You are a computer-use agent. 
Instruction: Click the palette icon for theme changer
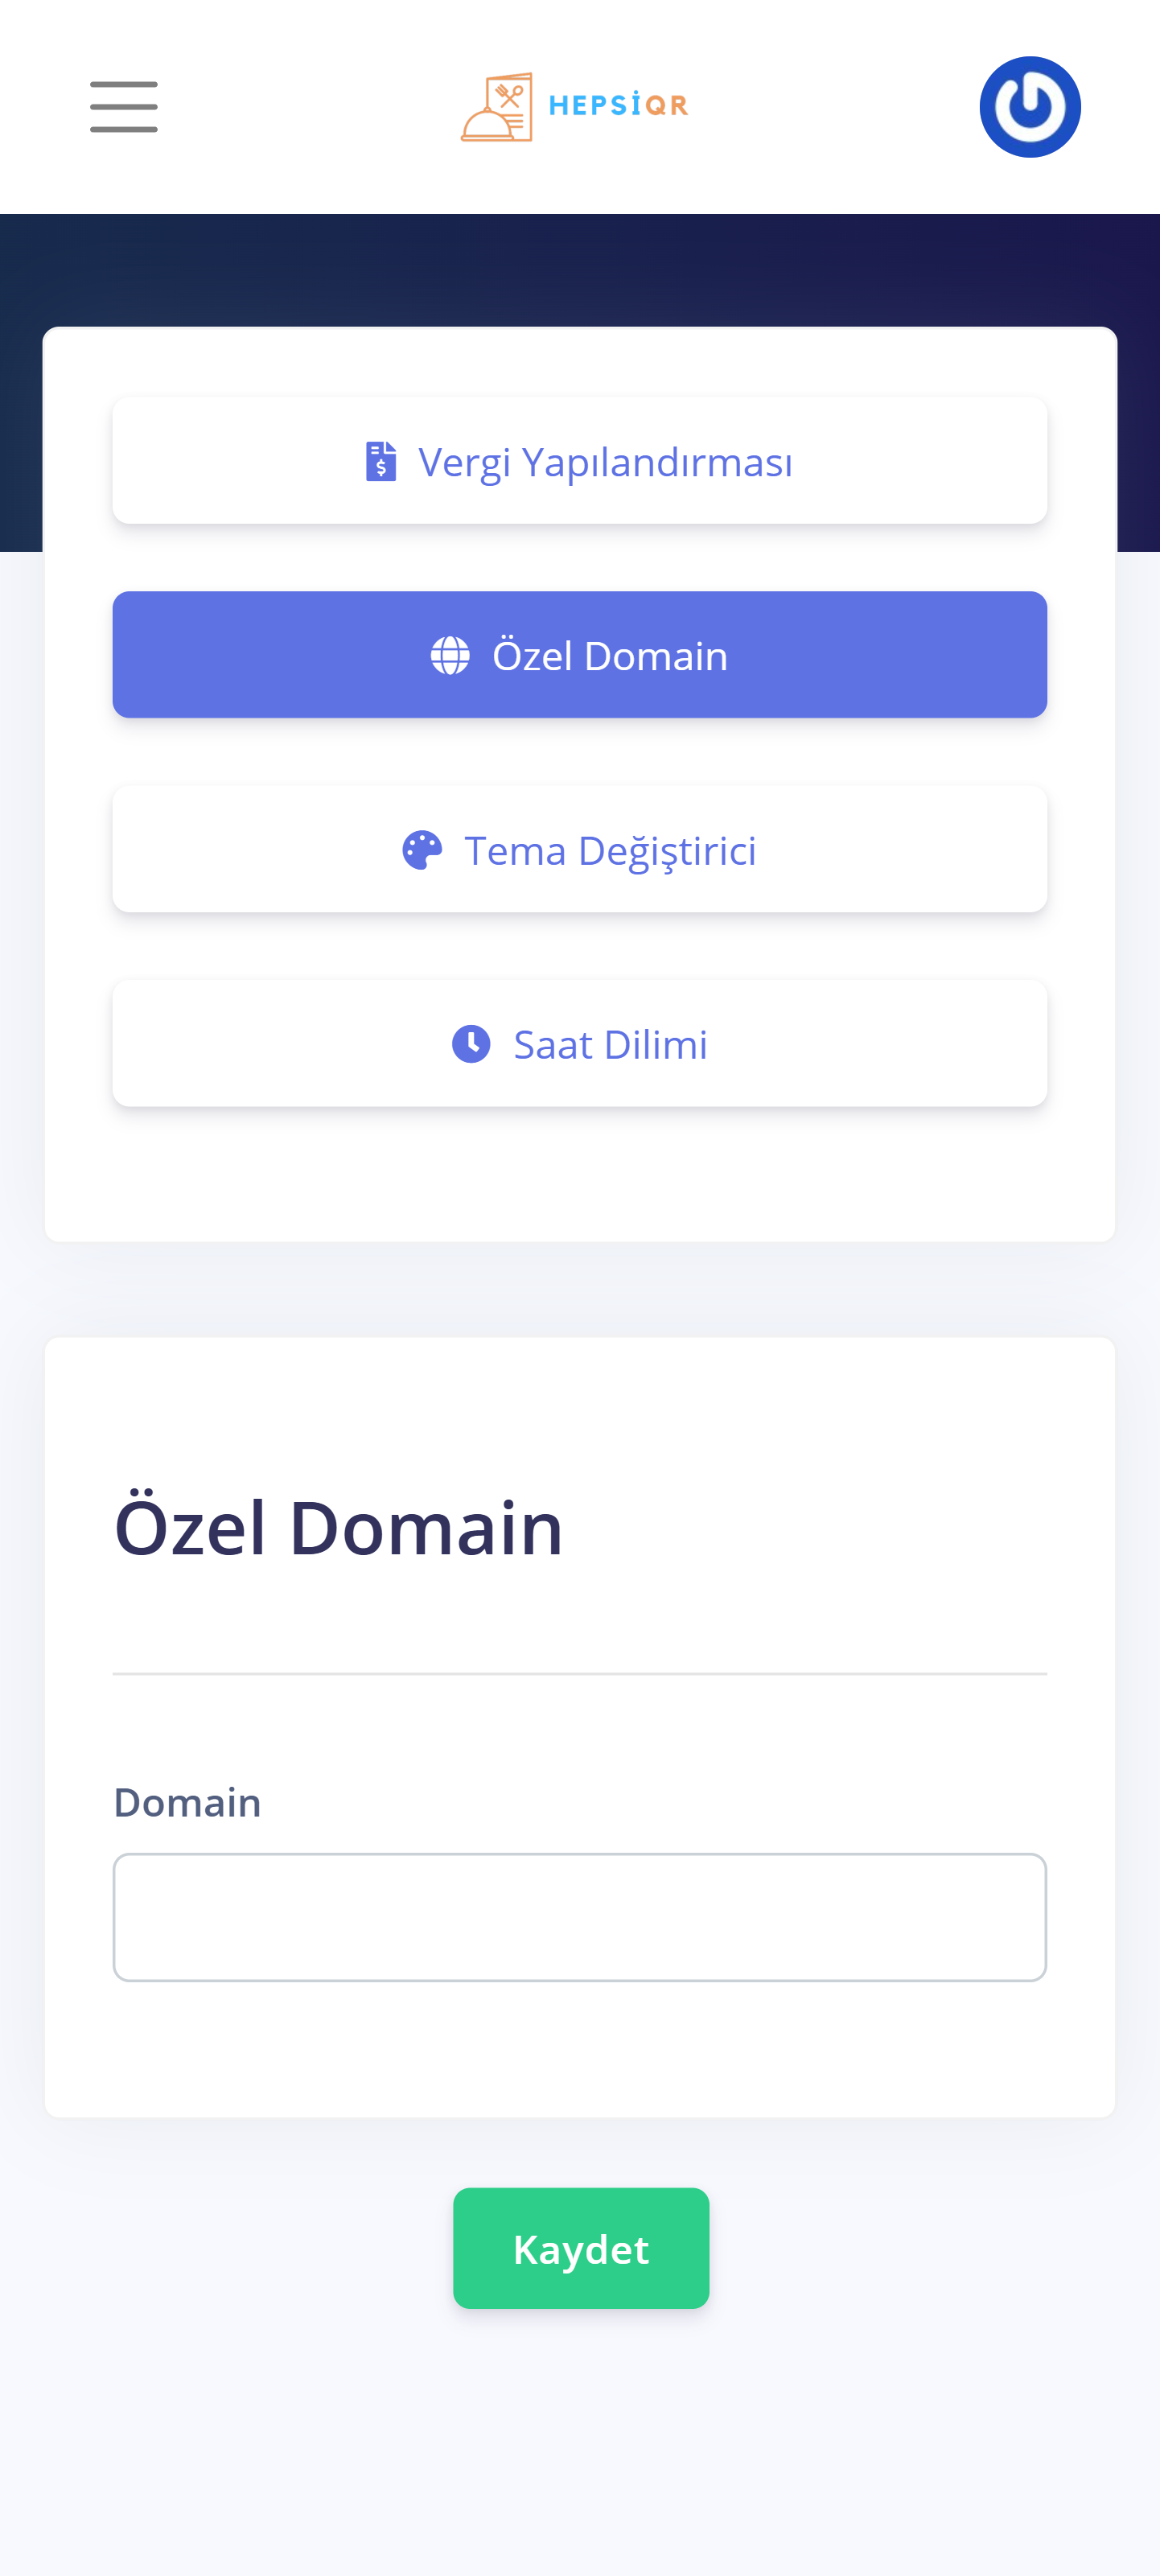(422, 850)
